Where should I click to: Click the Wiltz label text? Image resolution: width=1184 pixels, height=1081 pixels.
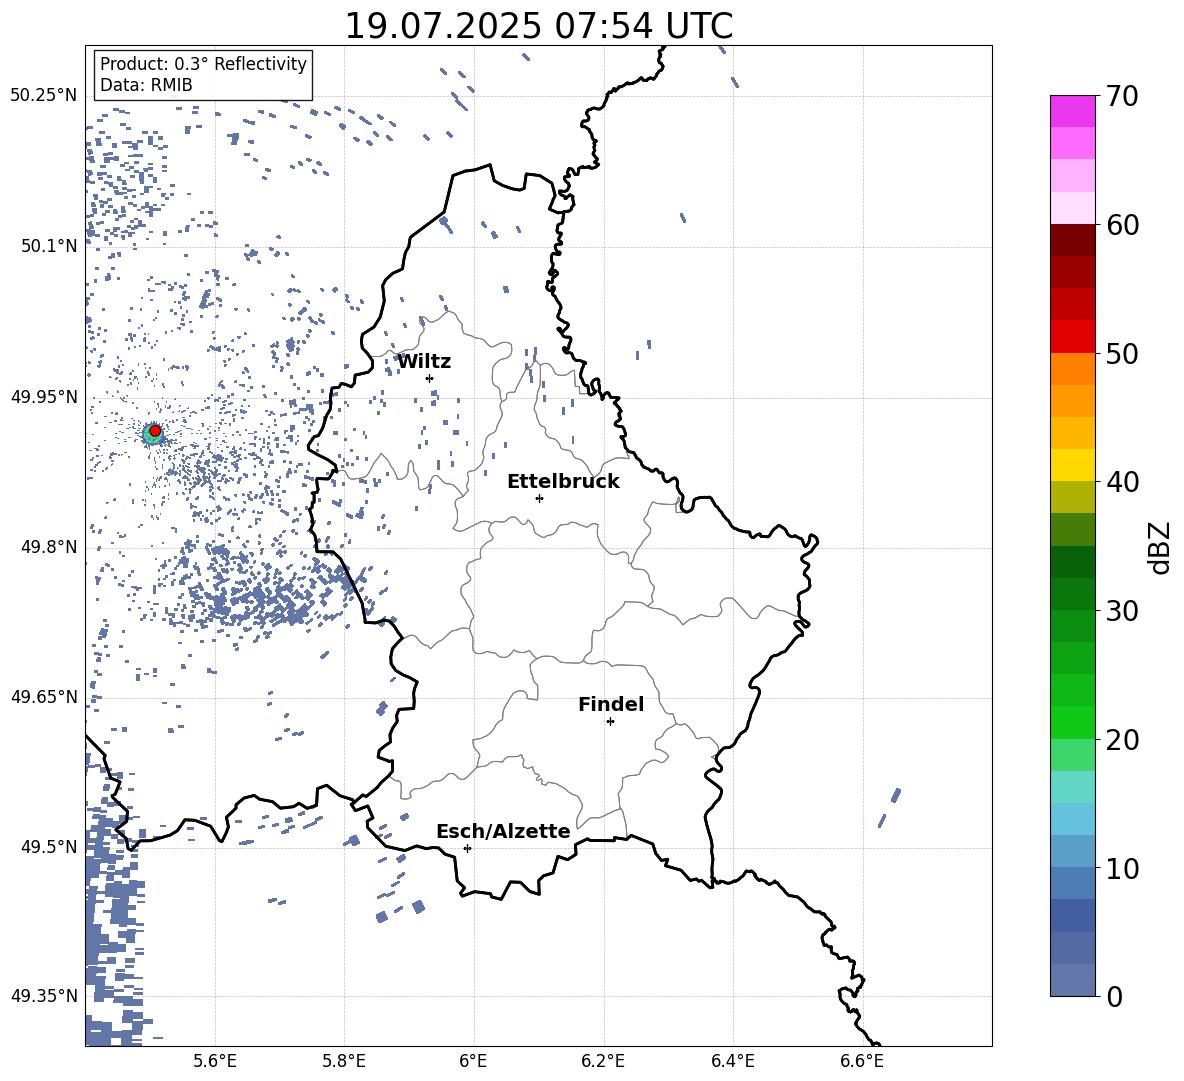[424, 362]
